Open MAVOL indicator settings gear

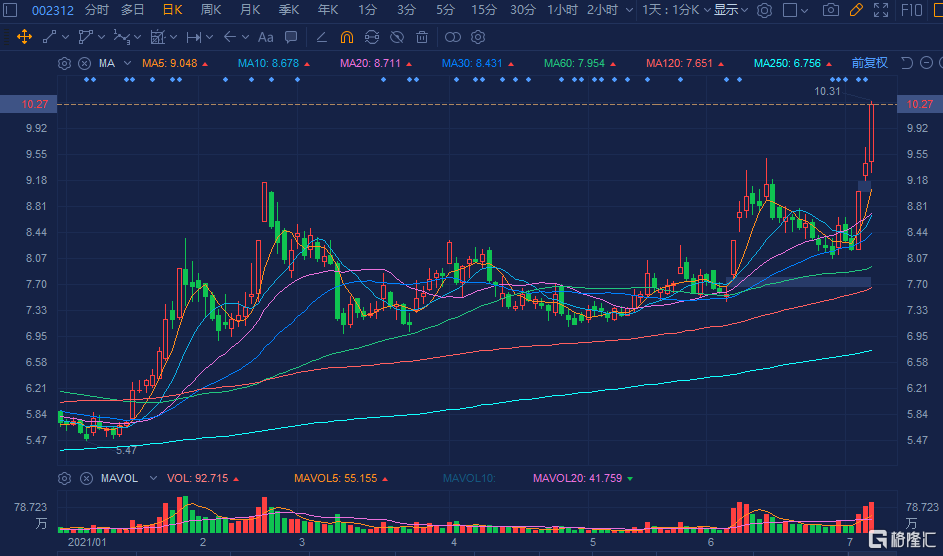64,478
